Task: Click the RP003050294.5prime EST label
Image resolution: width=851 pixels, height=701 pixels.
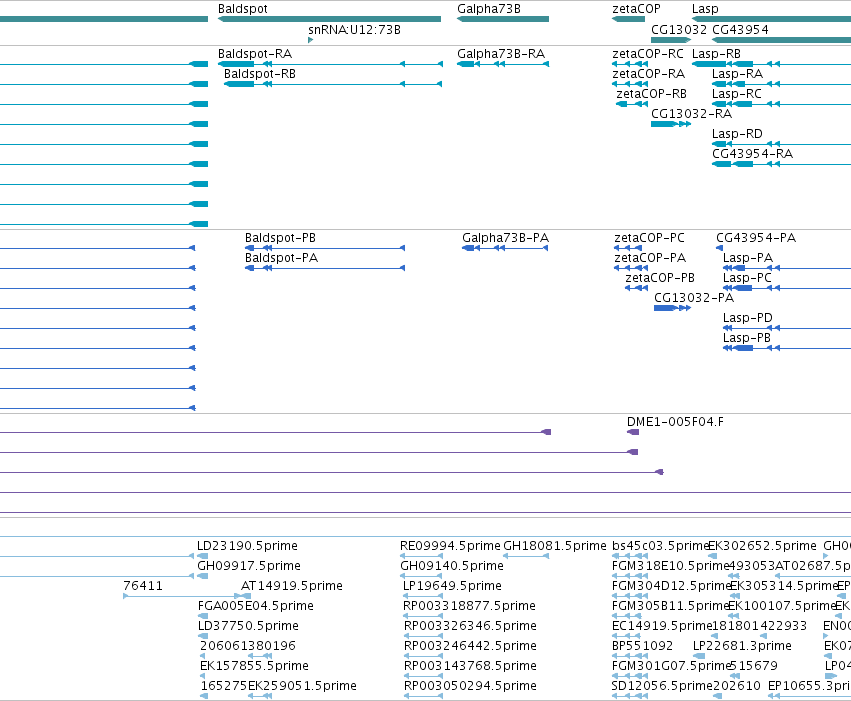Action: 470,686
